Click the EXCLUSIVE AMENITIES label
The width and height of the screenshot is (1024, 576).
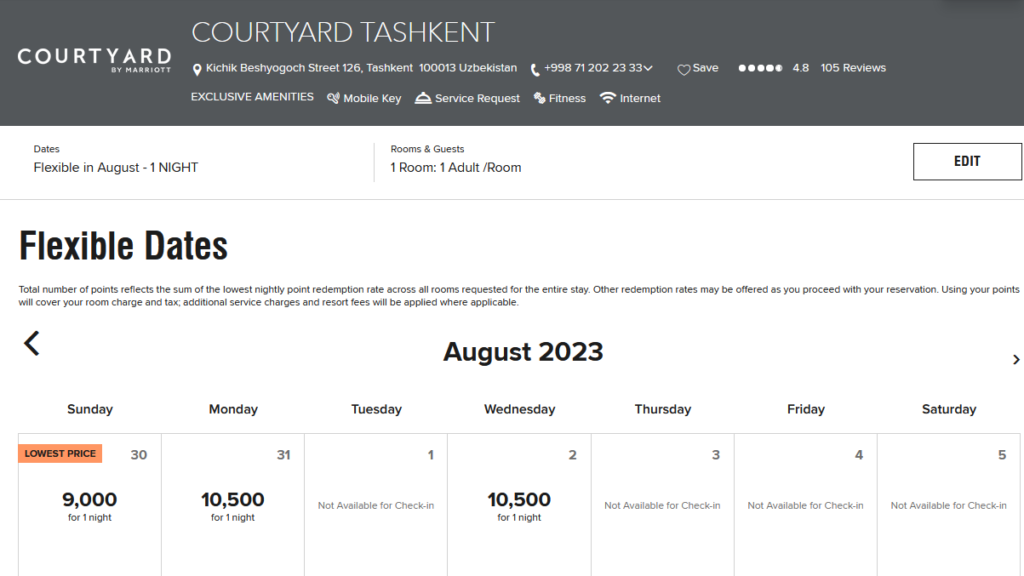pyautogui.click(x=252, y=97)
